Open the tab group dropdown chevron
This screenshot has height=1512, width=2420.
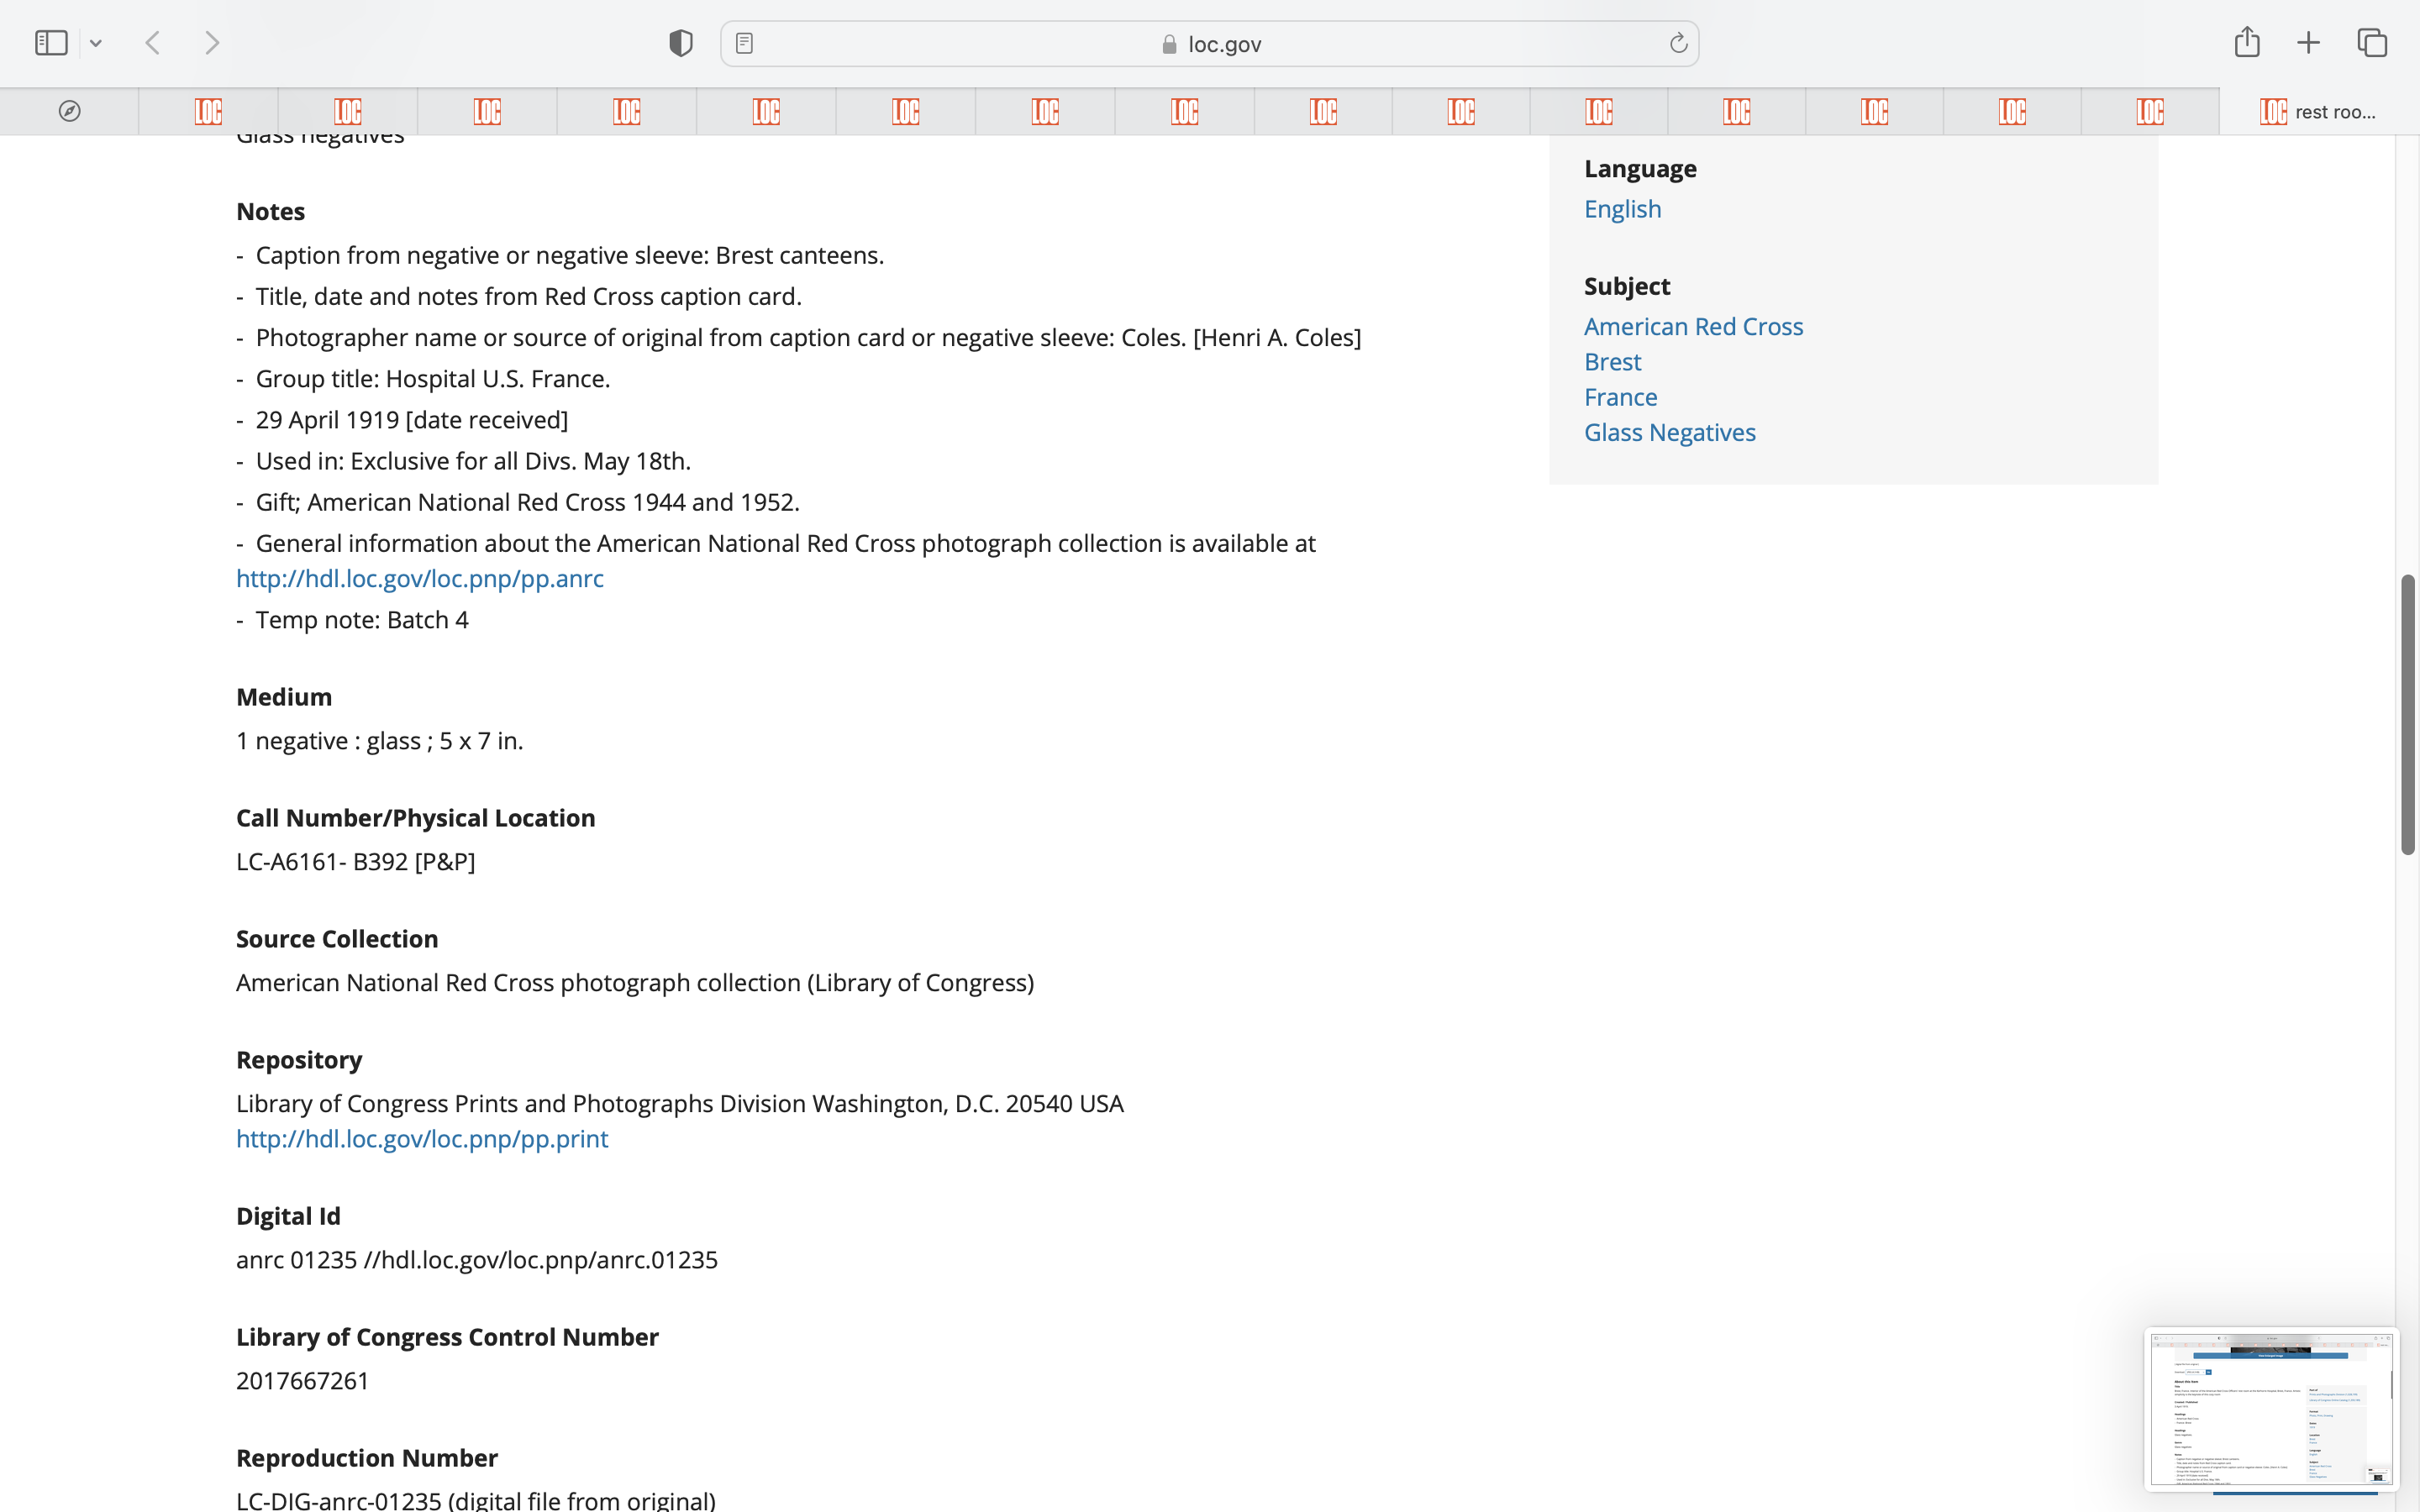96,43
